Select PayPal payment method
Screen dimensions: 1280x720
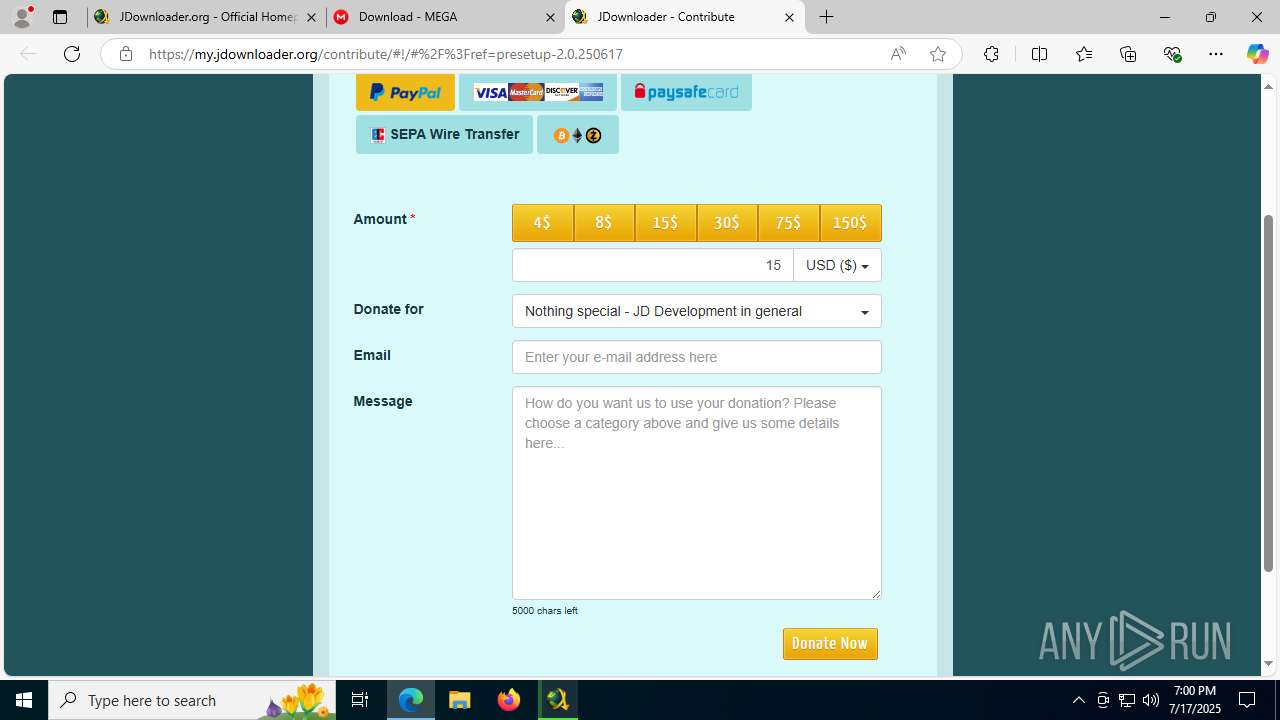(405, 92)
